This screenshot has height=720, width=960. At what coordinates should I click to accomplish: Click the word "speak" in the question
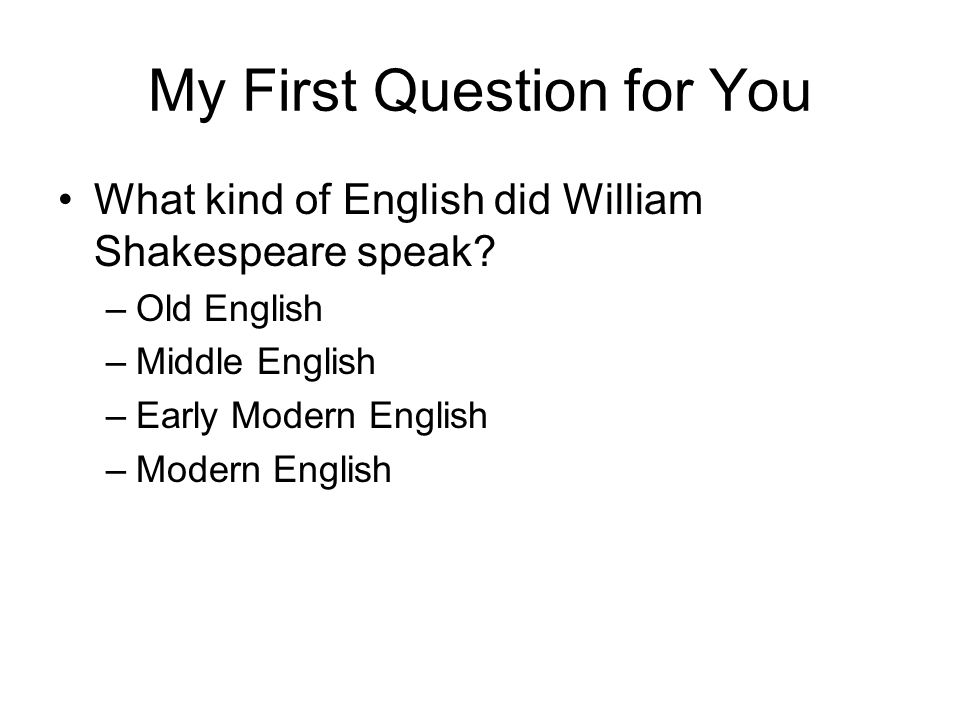click(415, 253)
